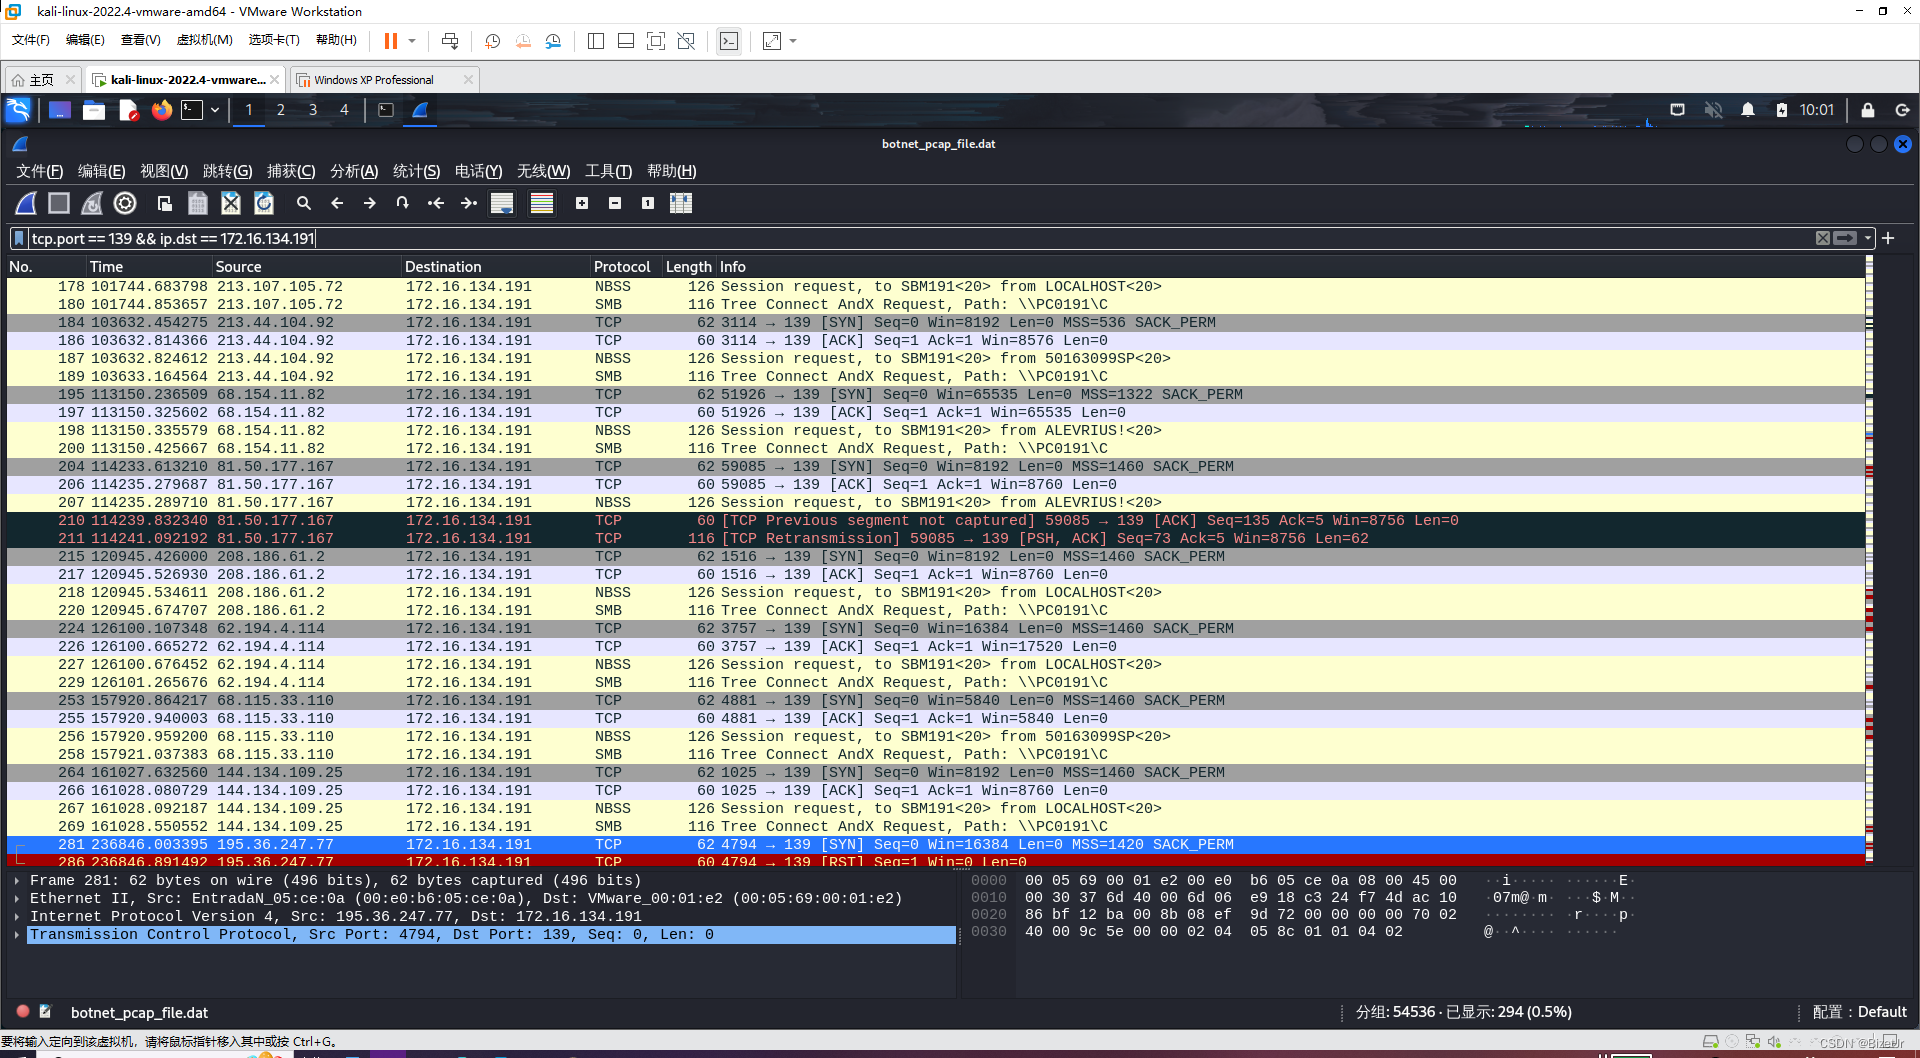This screenshot has height=1058, width=1920.
Task: Toggle packet list colorization
Action: (542, 203)
